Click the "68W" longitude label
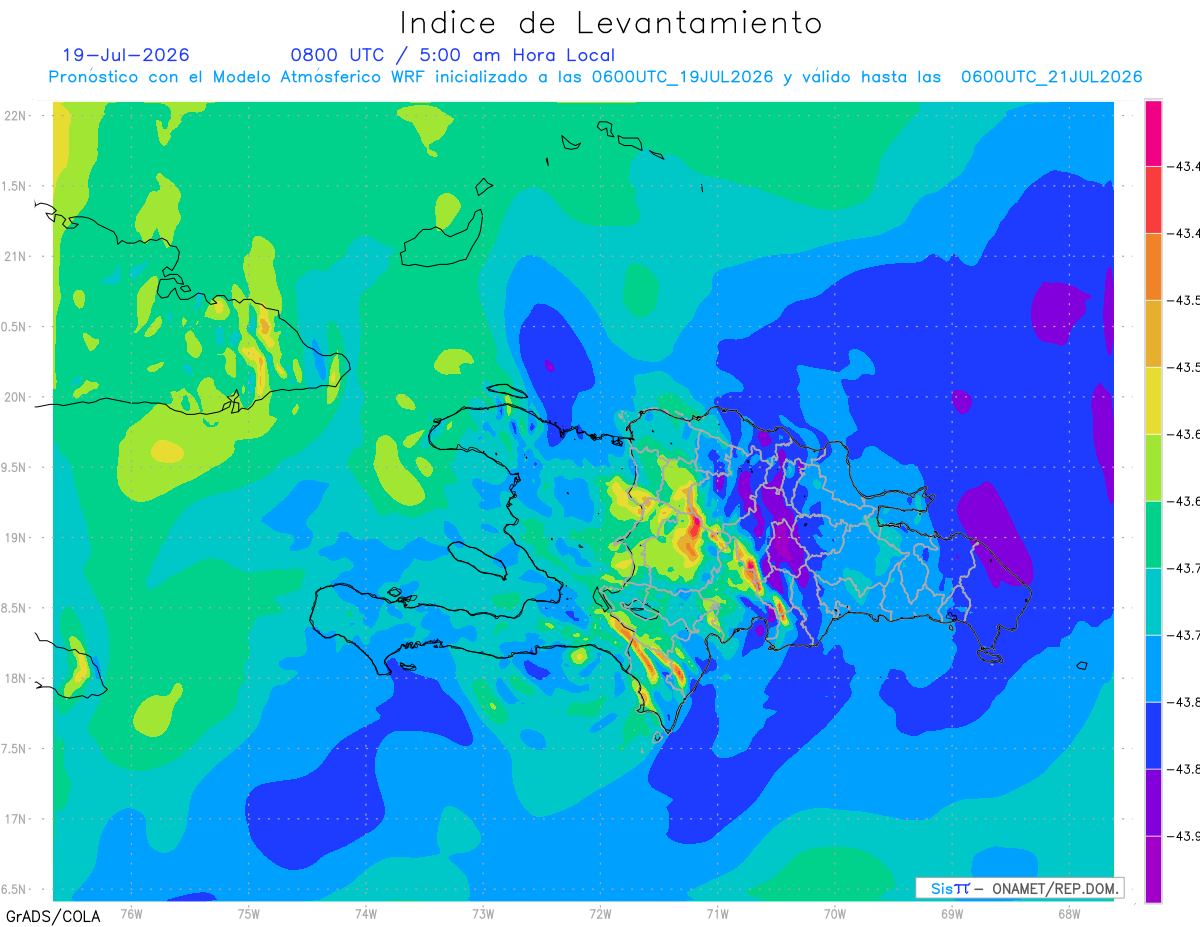The width and height of the screenshot is (1200, 927). 1068,913
